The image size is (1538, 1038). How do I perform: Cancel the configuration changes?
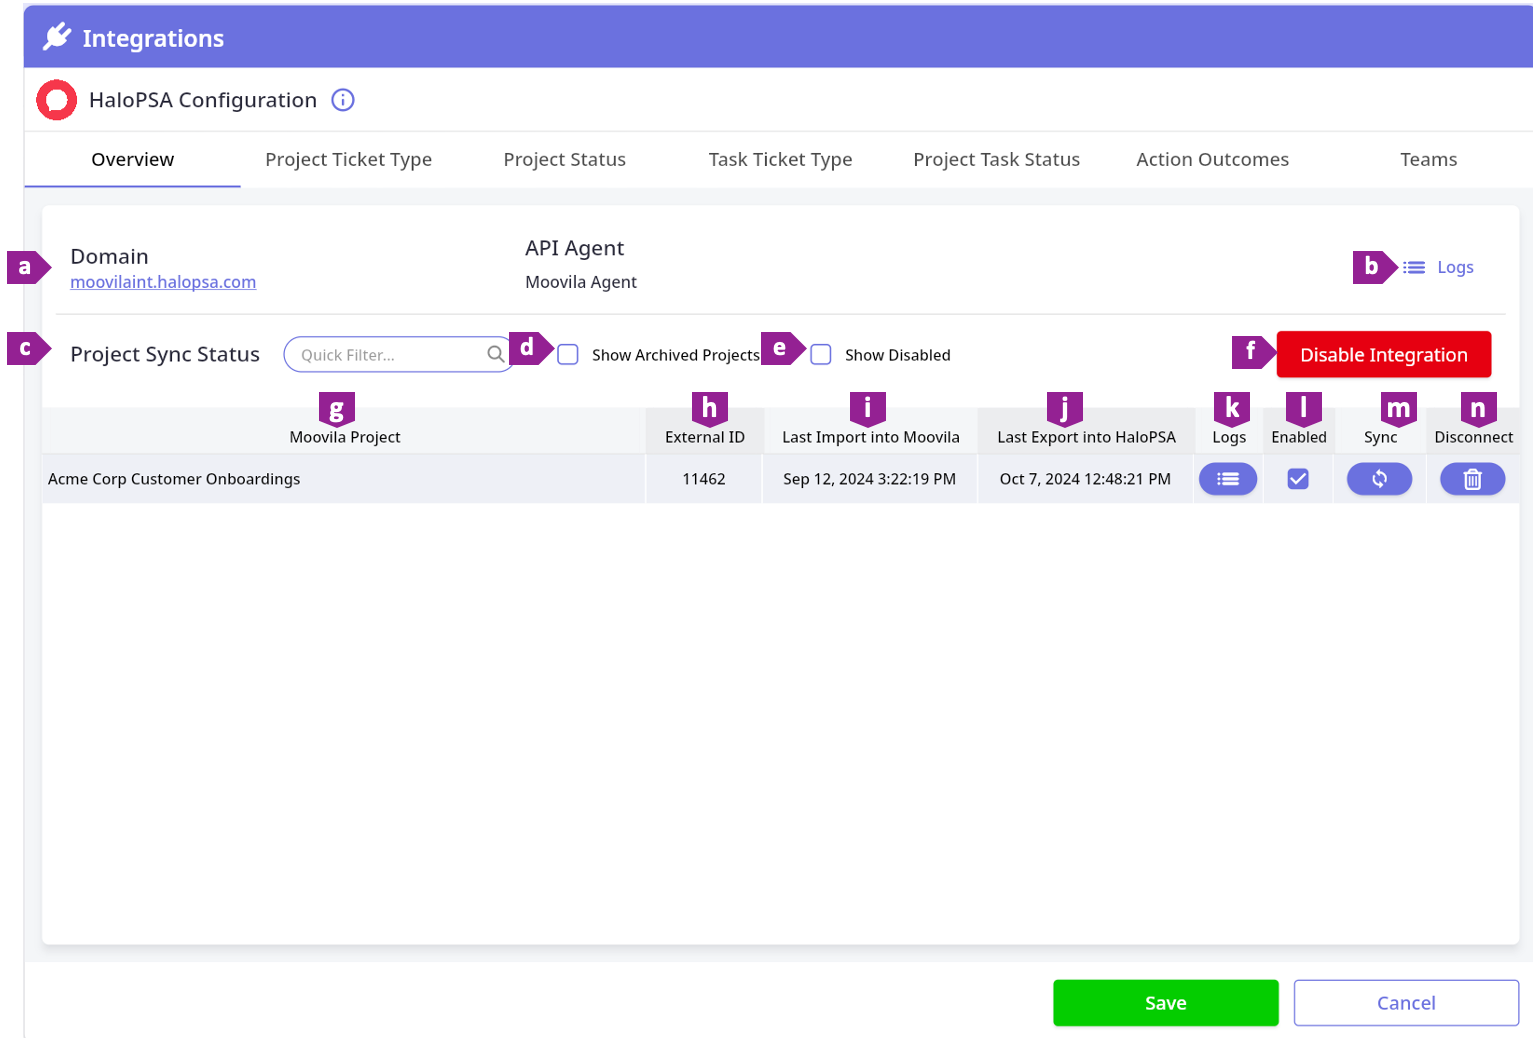click(1405, 1003)
